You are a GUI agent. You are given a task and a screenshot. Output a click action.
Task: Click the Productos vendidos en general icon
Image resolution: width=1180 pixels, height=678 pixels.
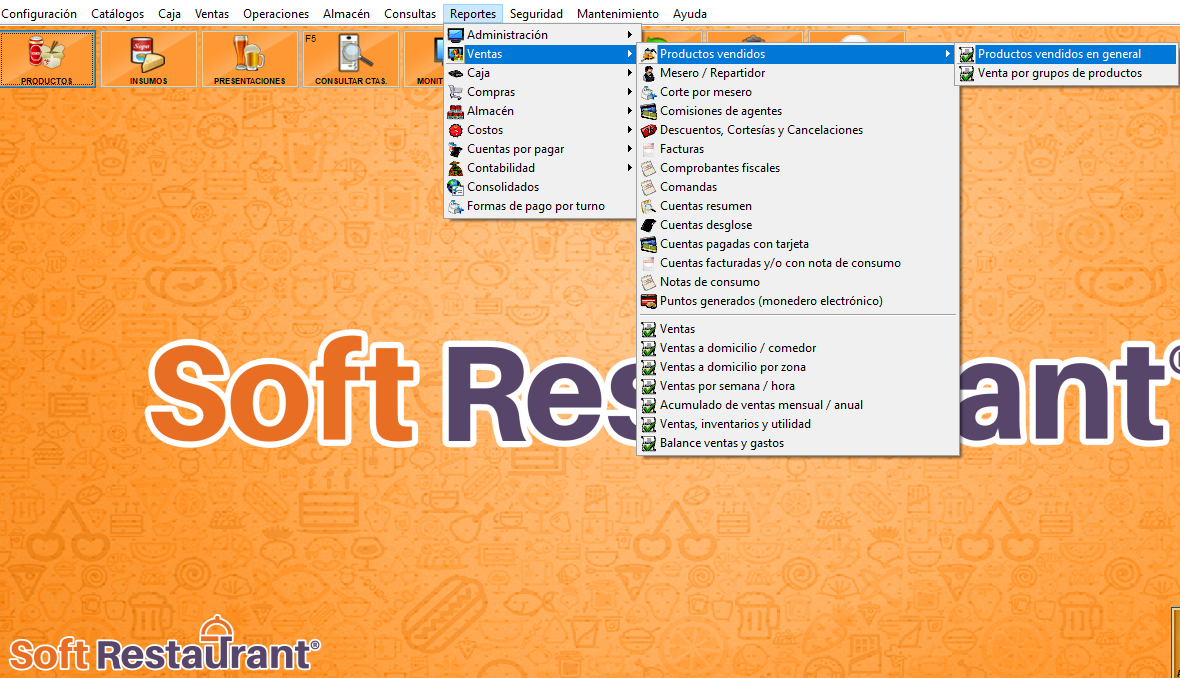(966, 54)
